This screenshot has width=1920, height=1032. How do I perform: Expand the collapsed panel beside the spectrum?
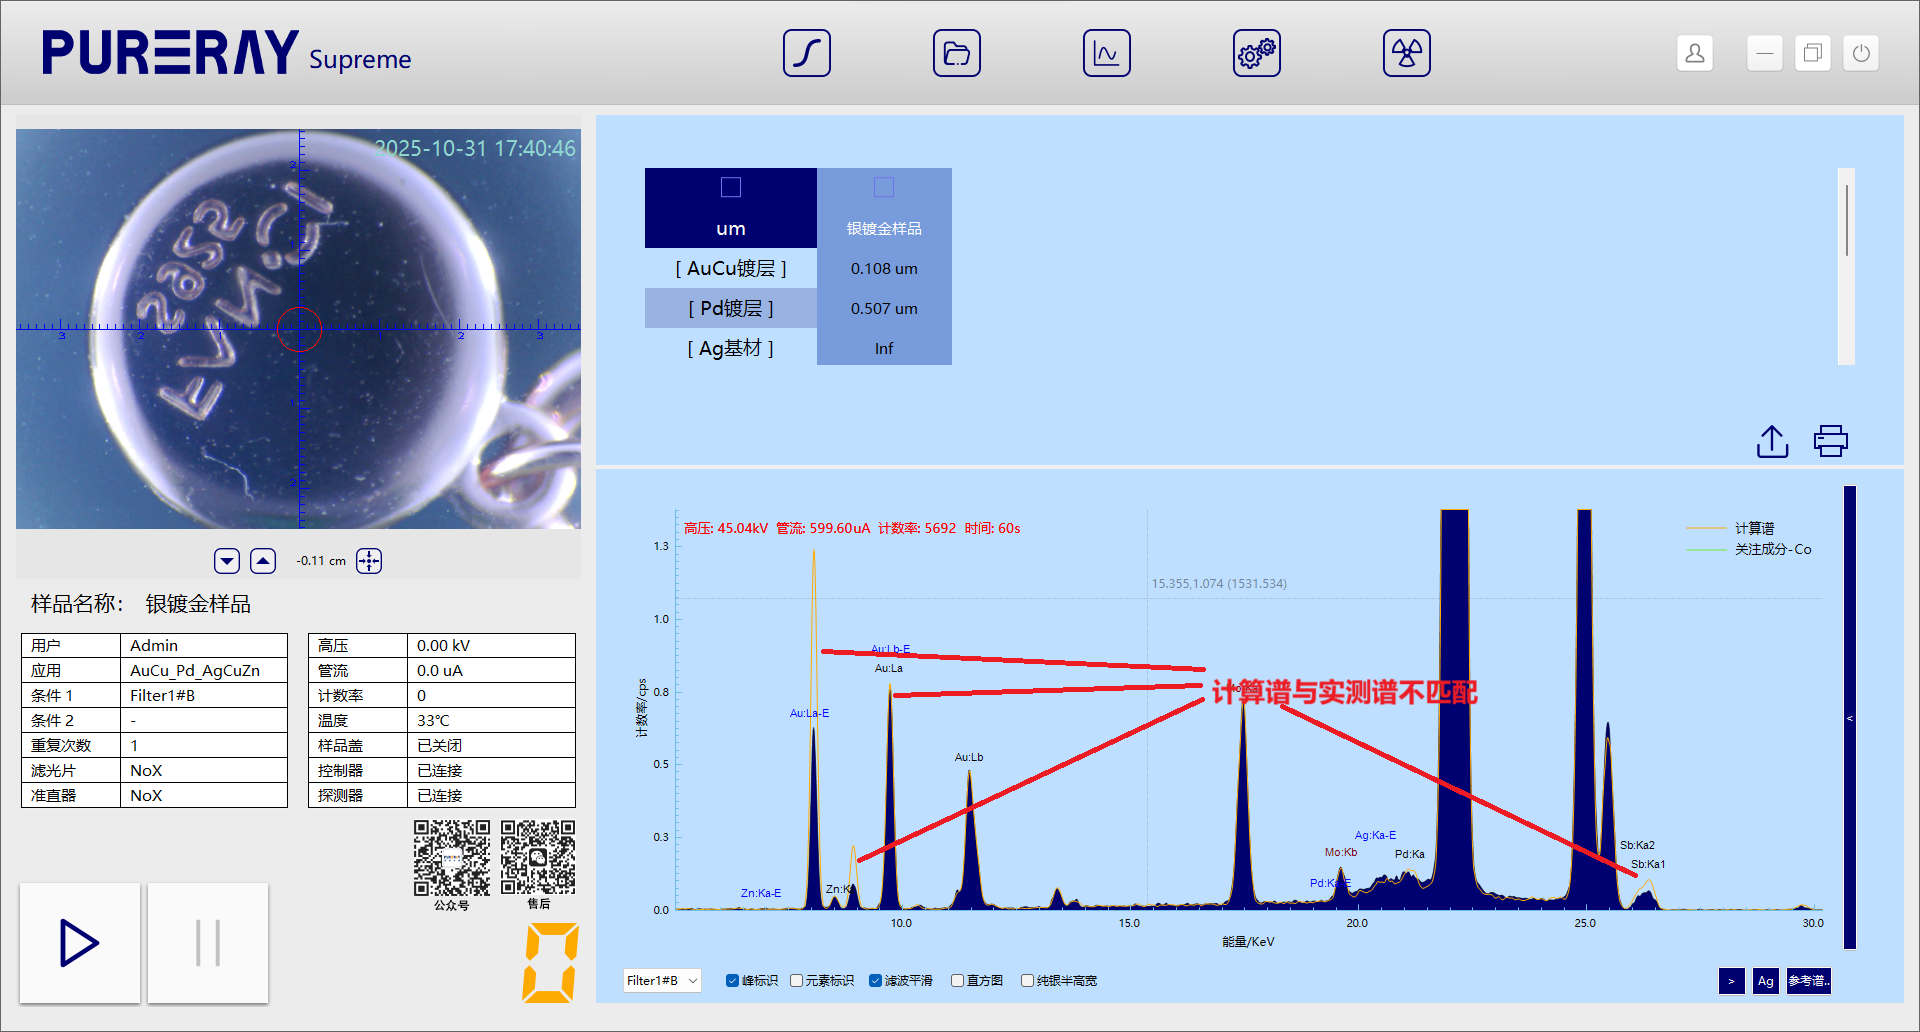pyautogui.click(x=1850, y=718)
